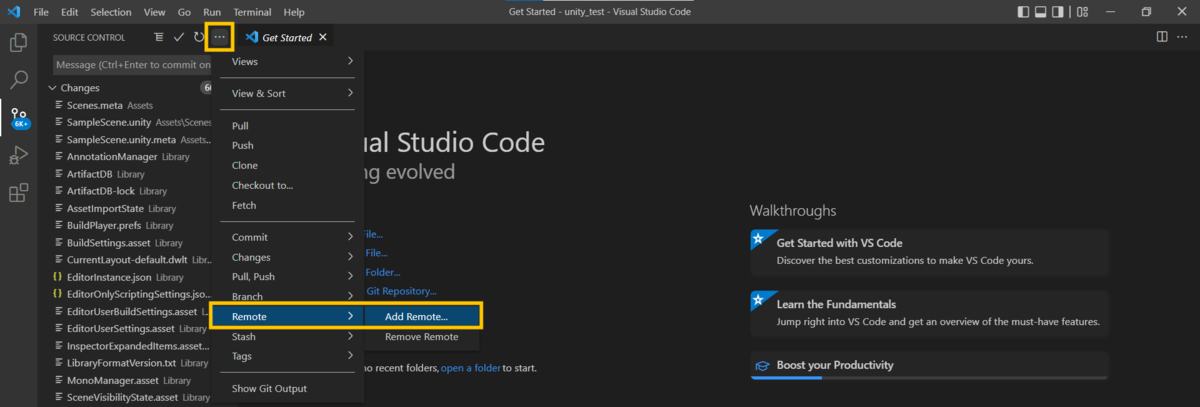The width and height of the screenshot is (1200, 407).
Task: Expand the View & Sort submenu
Action: (287, 93)
